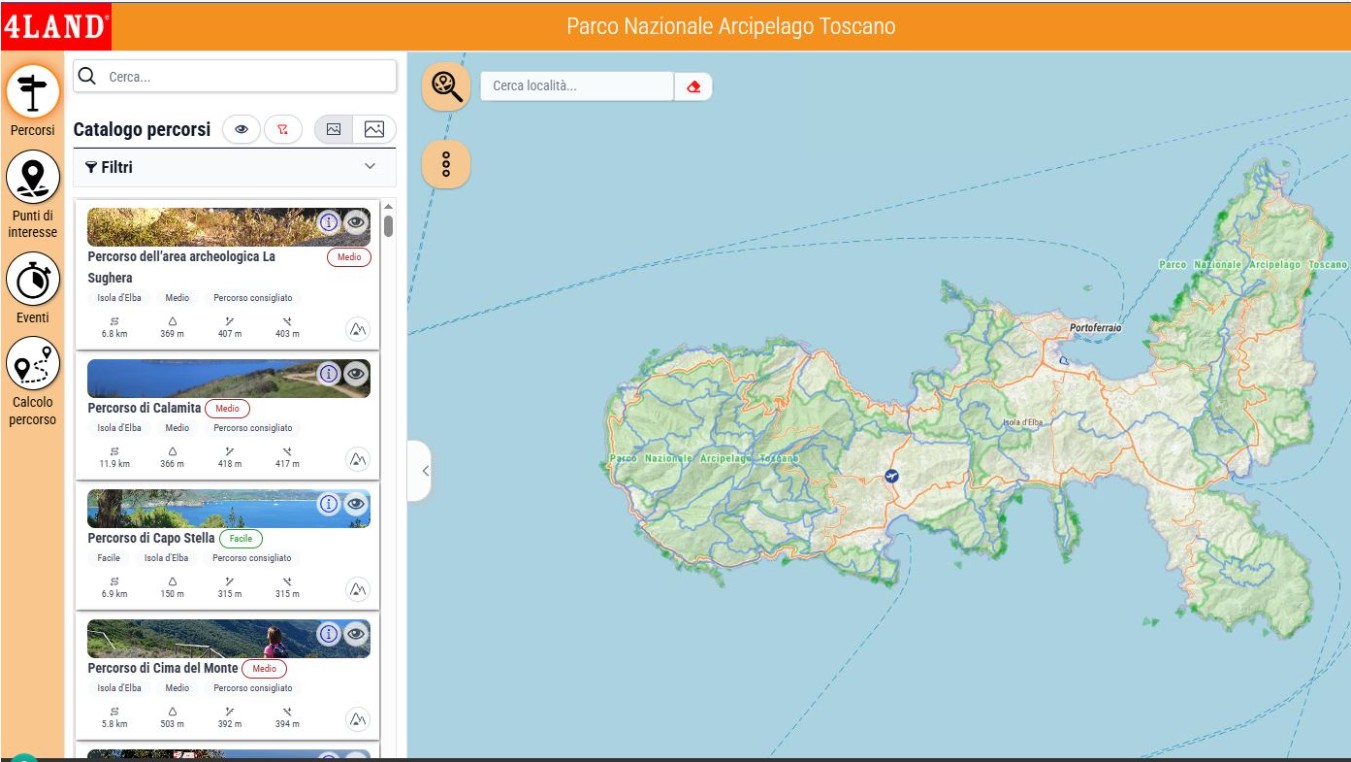Switch to small thumbnail list view
This screenshot has width=1351, height=762.
click(334, 129)
